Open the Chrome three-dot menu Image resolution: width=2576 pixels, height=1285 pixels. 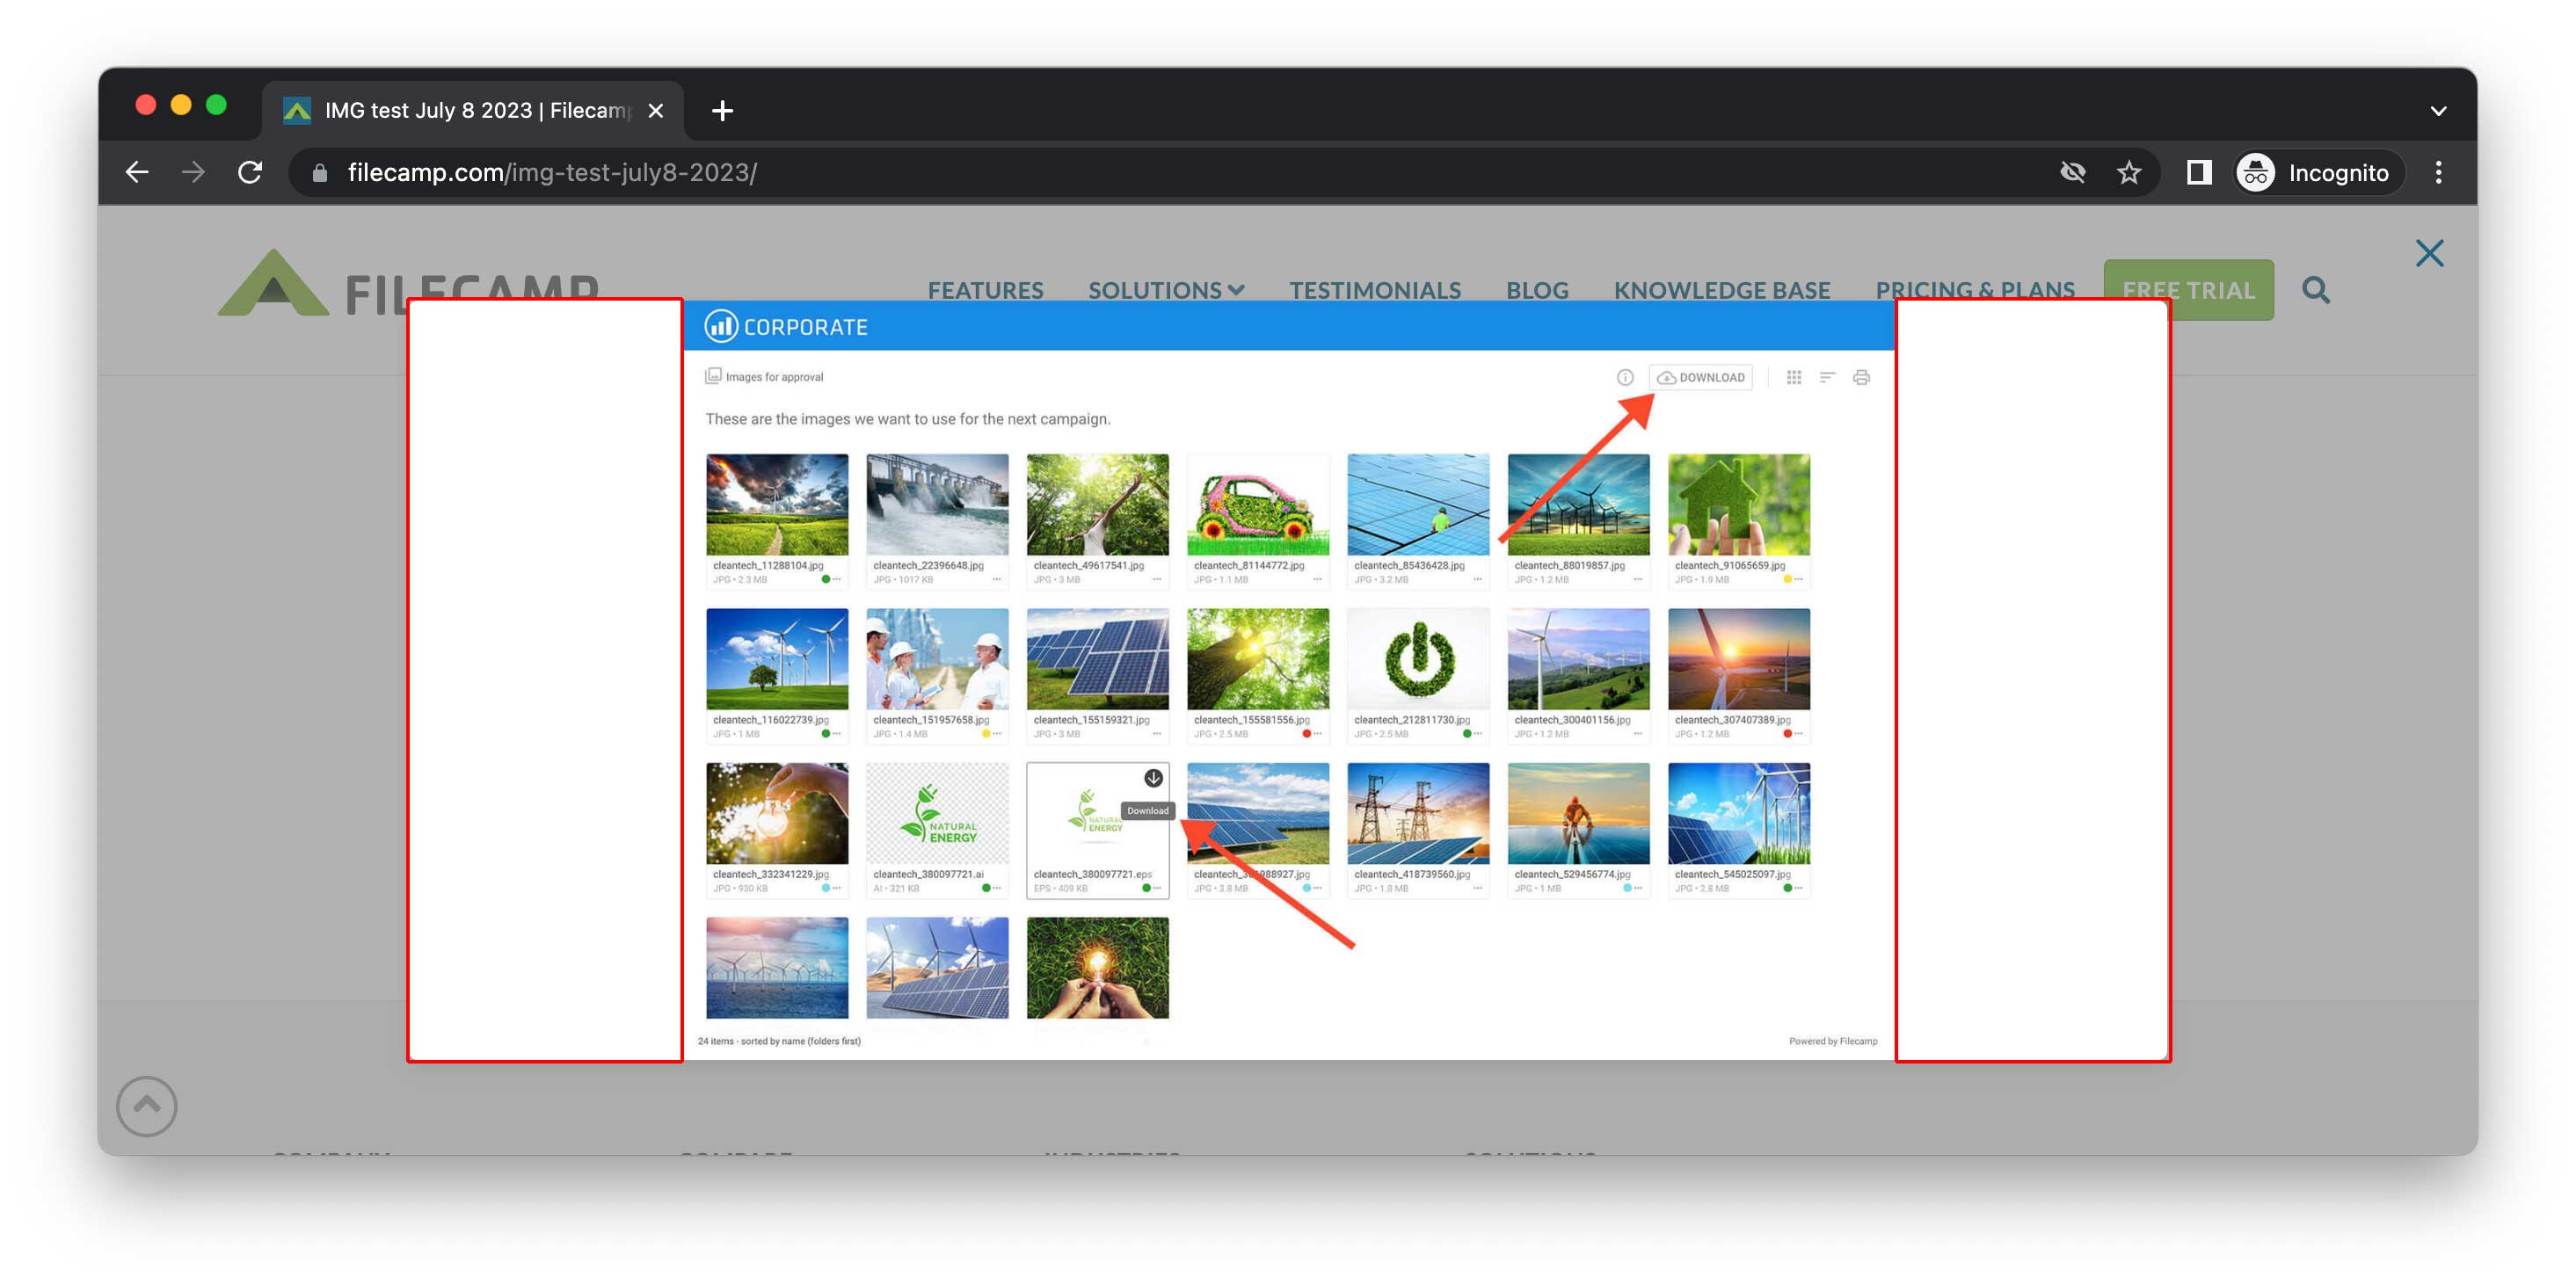(2438, 172)
